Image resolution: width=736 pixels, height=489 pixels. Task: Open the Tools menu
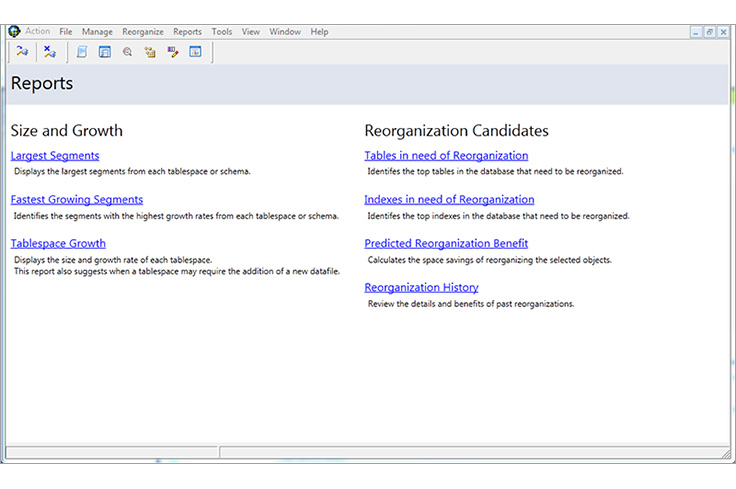222,32
